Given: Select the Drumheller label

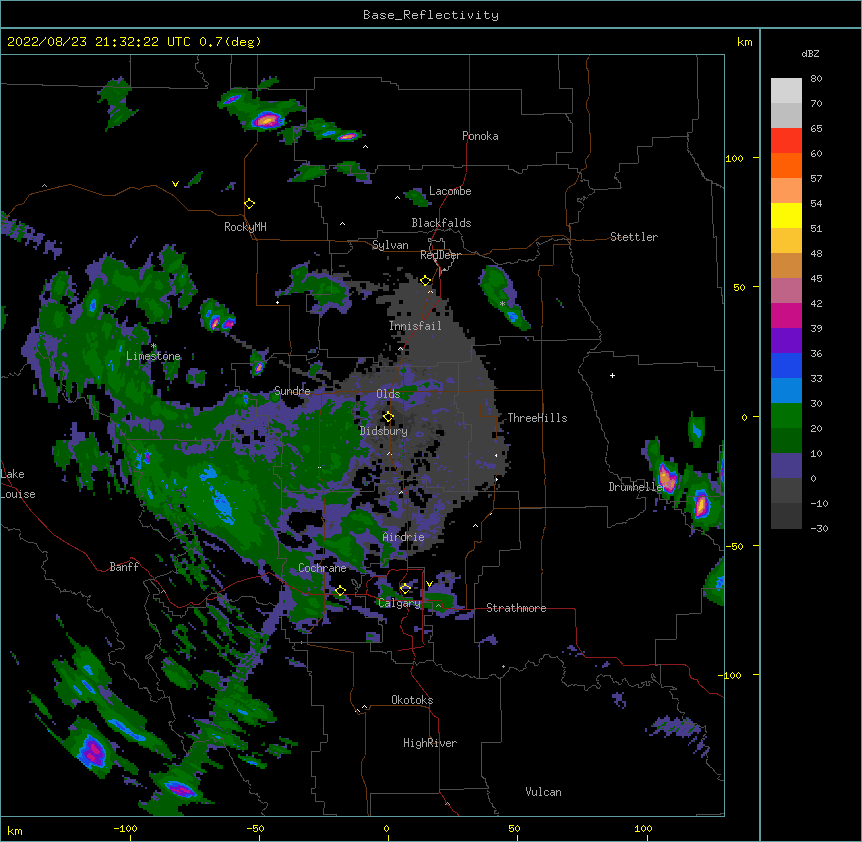Looking at the screenshot, I should (637, 487).
